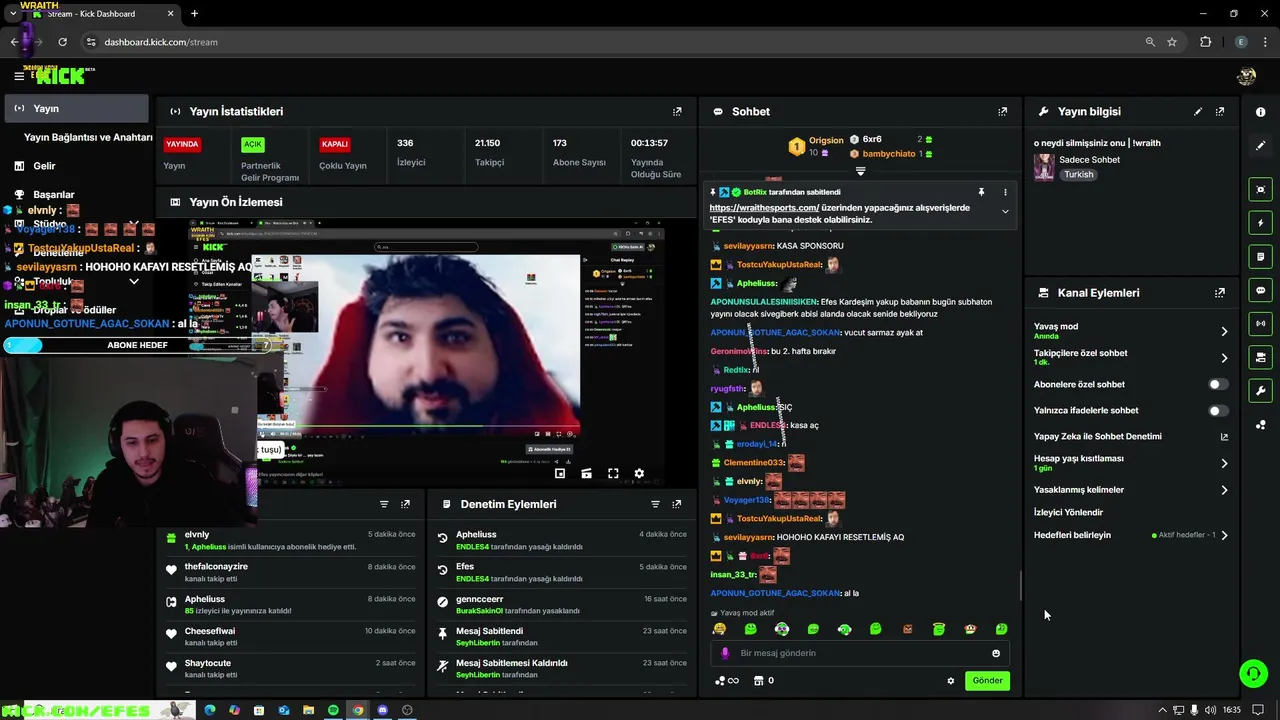Image resolution: width=1280 pixels, height=720 pixels.
Task: Edit stream info with the pencil in Yayın bilgisi
Action: 1198,111
